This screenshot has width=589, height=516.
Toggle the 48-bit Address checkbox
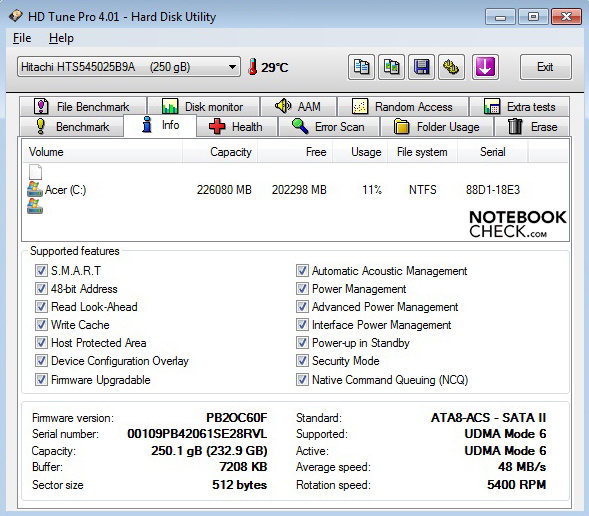[41, 288]
